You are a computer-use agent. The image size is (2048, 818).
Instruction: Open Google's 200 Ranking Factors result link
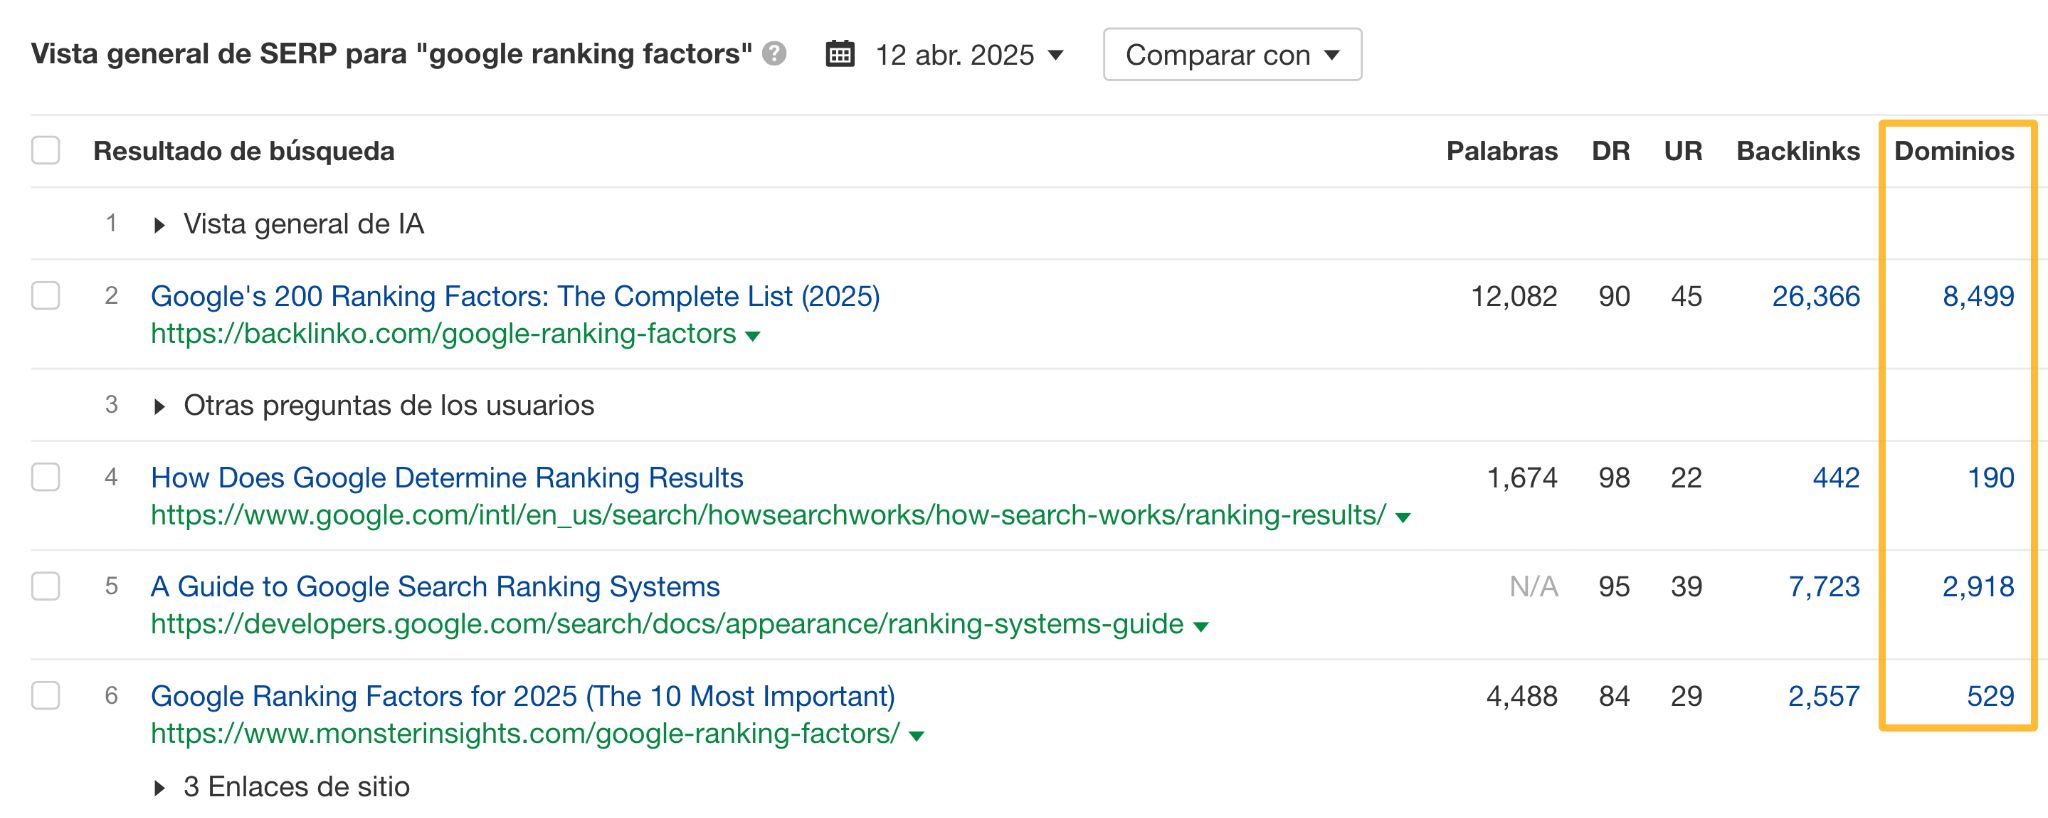tap(516, 296)
